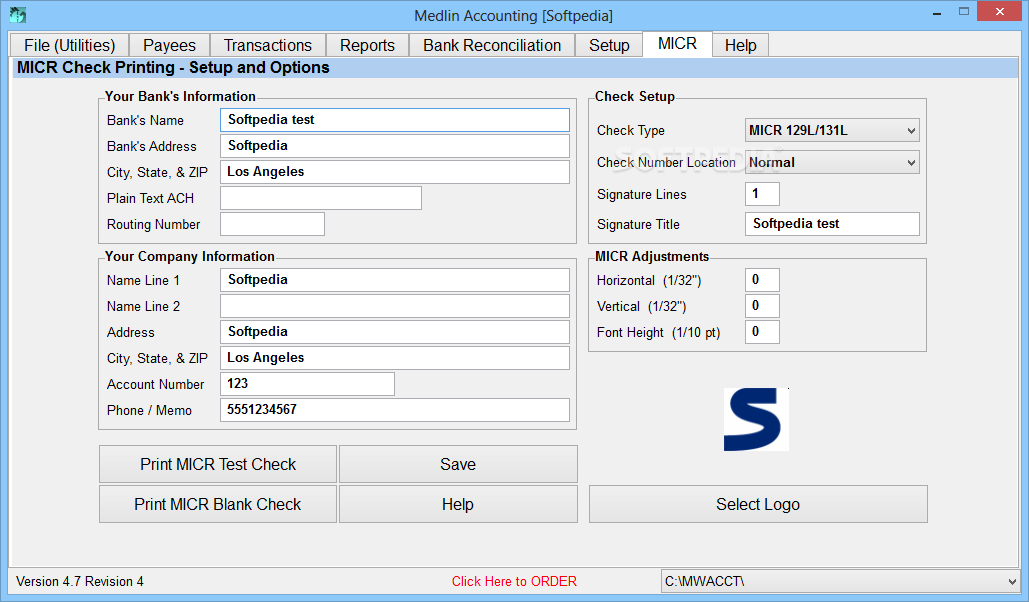The width and height of the screenshot is (1029, 602).
Task: Close the Medlin Accounting window
Action: (1000, 11)
